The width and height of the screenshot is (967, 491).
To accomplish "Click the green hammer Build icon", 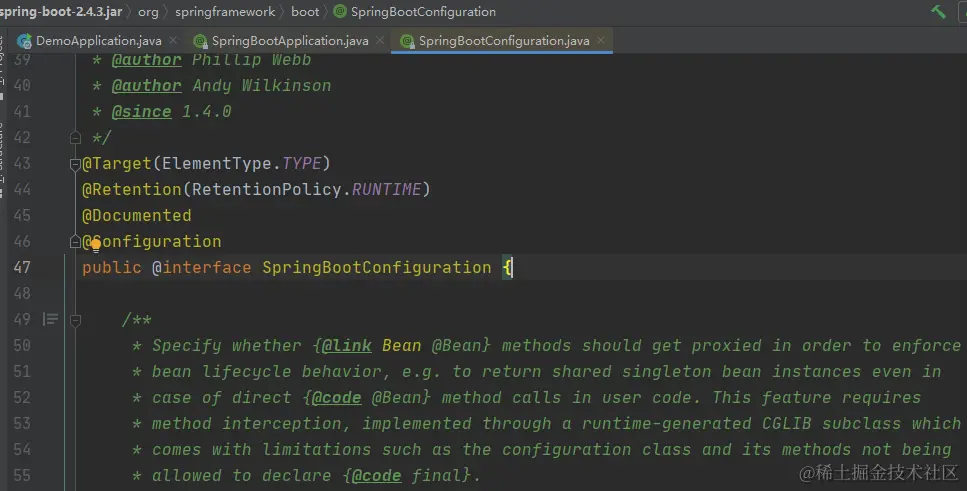I will click(x=938, y=12).
